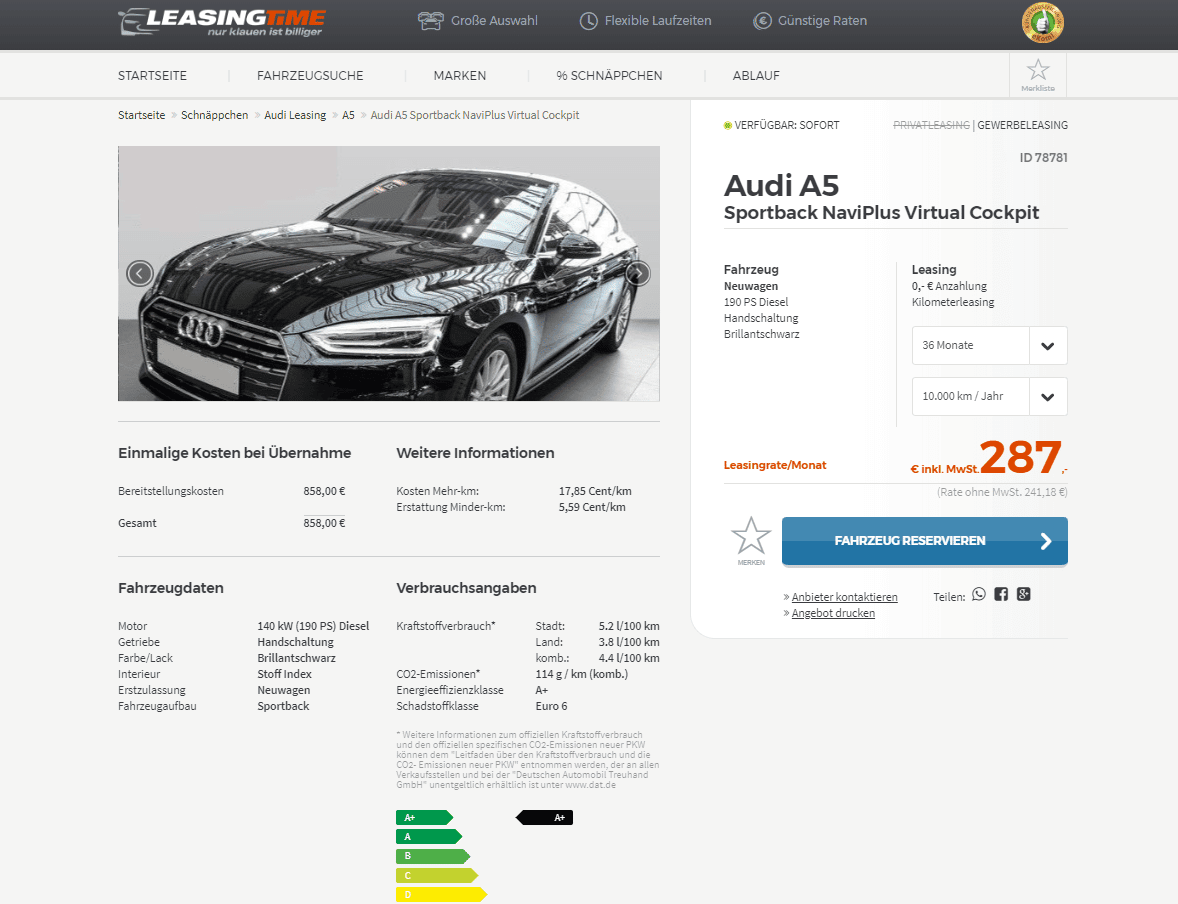Viewport: 1178px width, 904px height.
Task: Expand the mileage chevron arrow
Action: tap(1047, 398)
